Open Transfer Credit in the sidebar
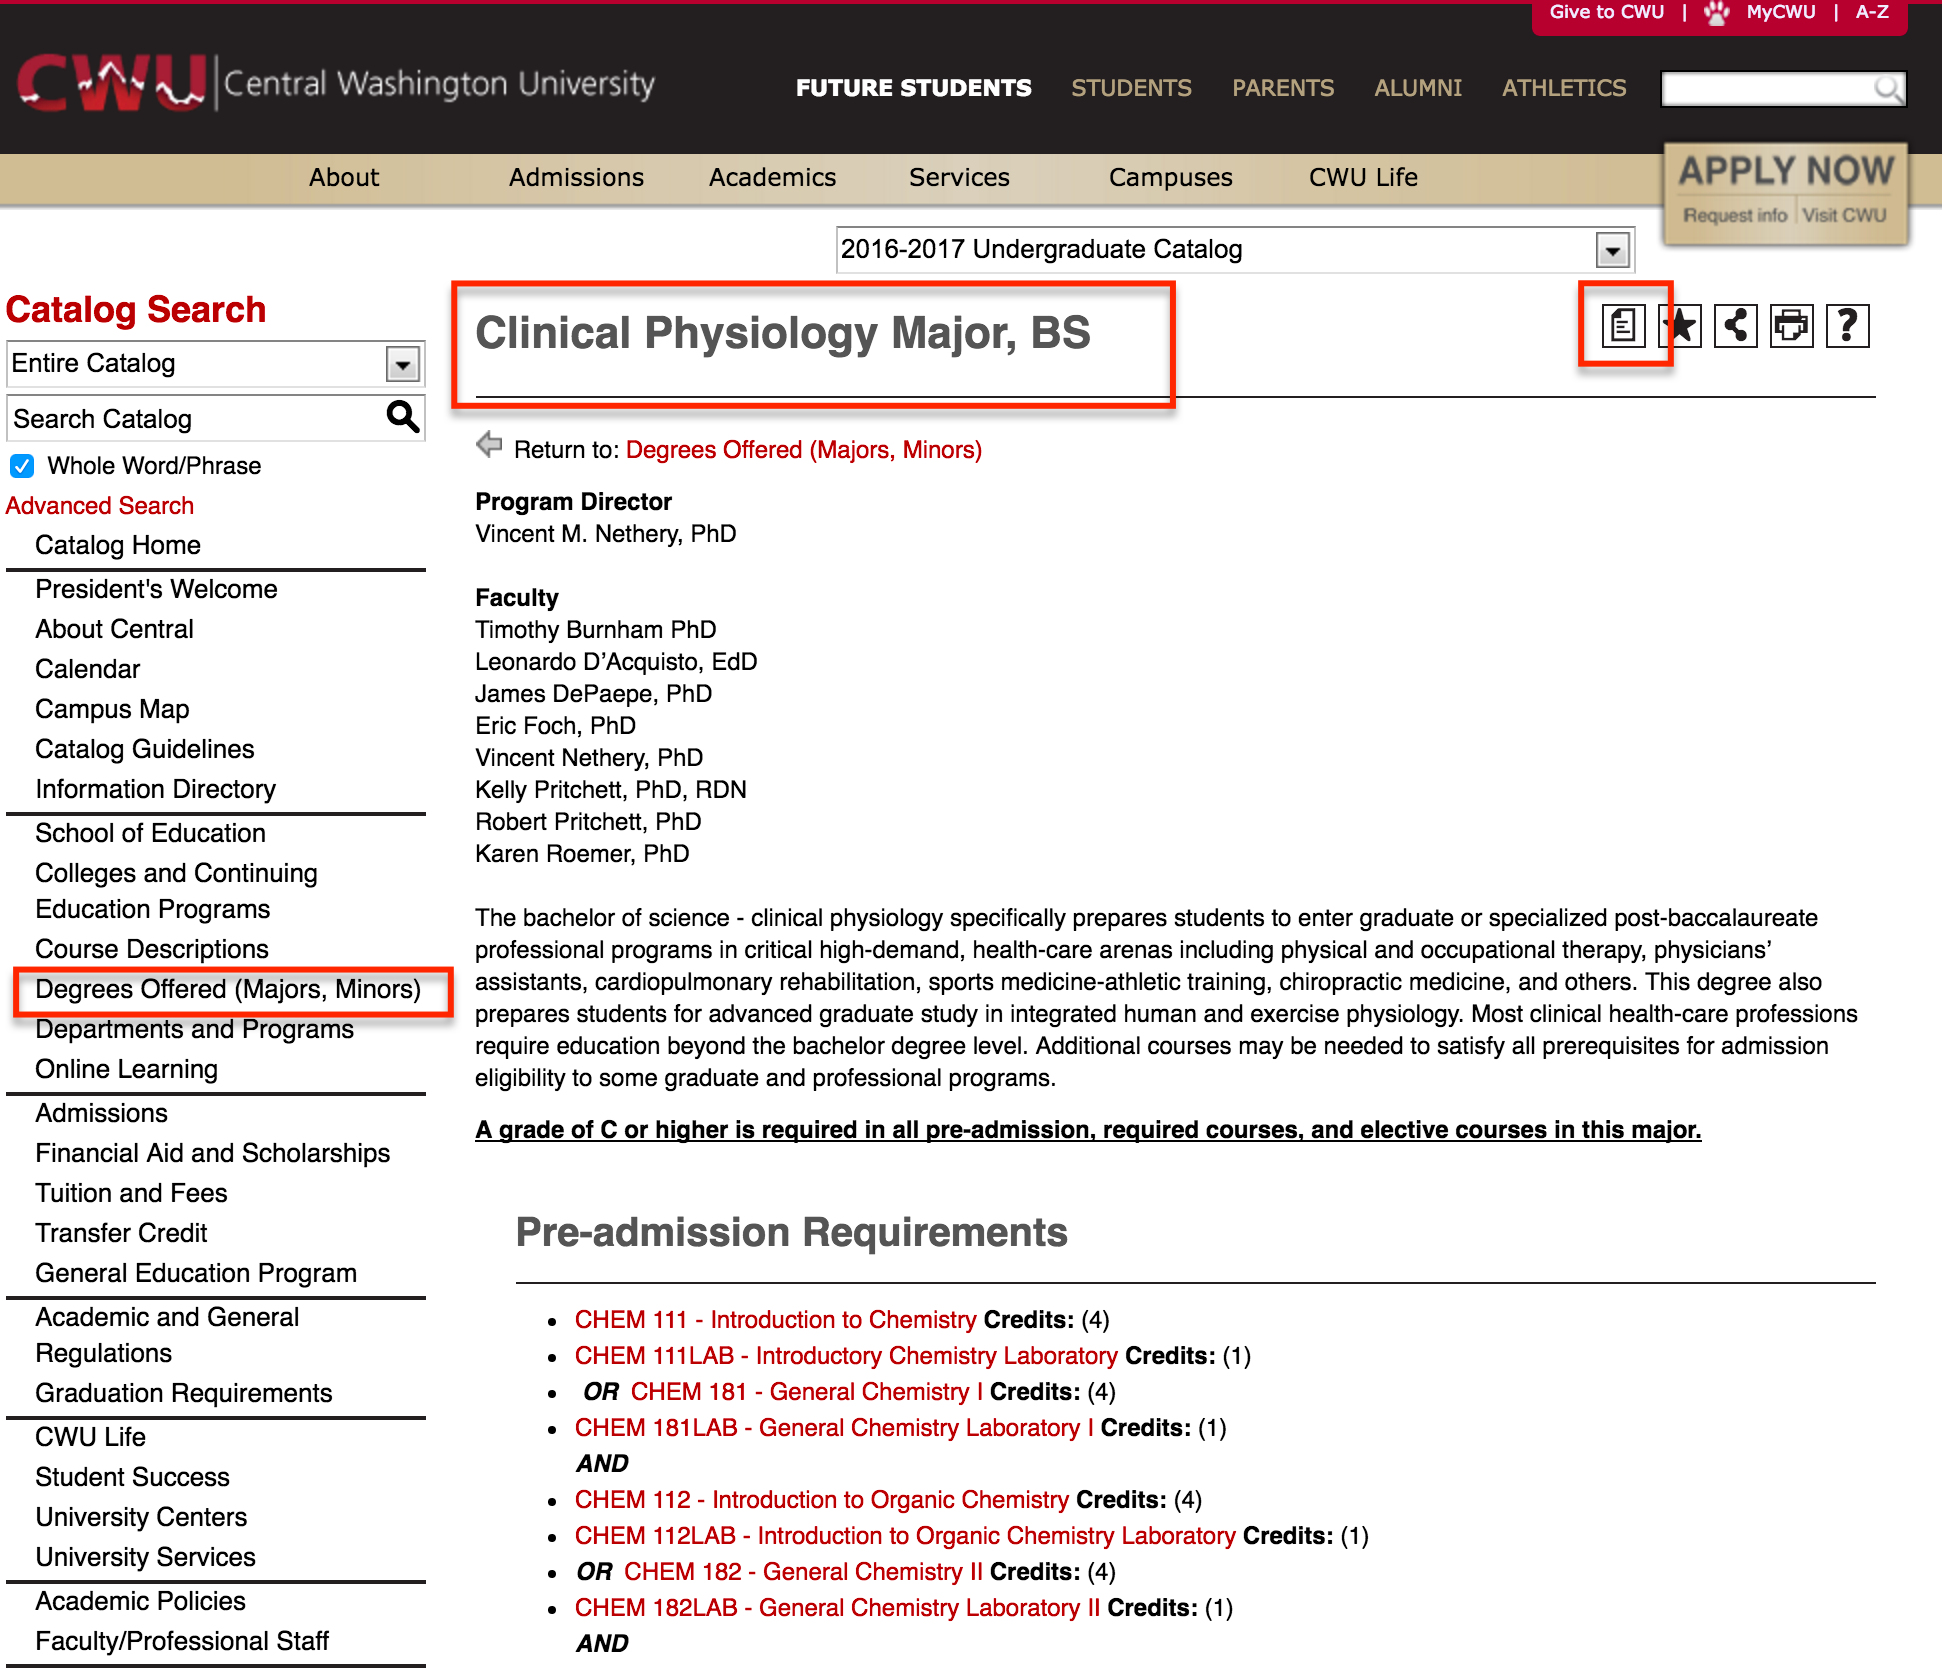The height and width of the screenshot is (1668, 1942). tap(121, 1233)
